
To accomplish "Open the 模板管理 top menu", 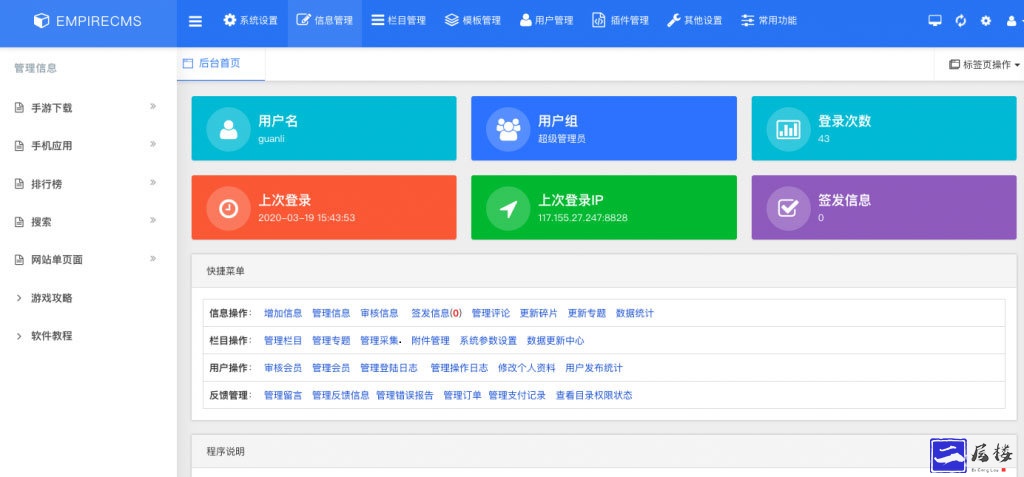I will [x=473, y=21].
